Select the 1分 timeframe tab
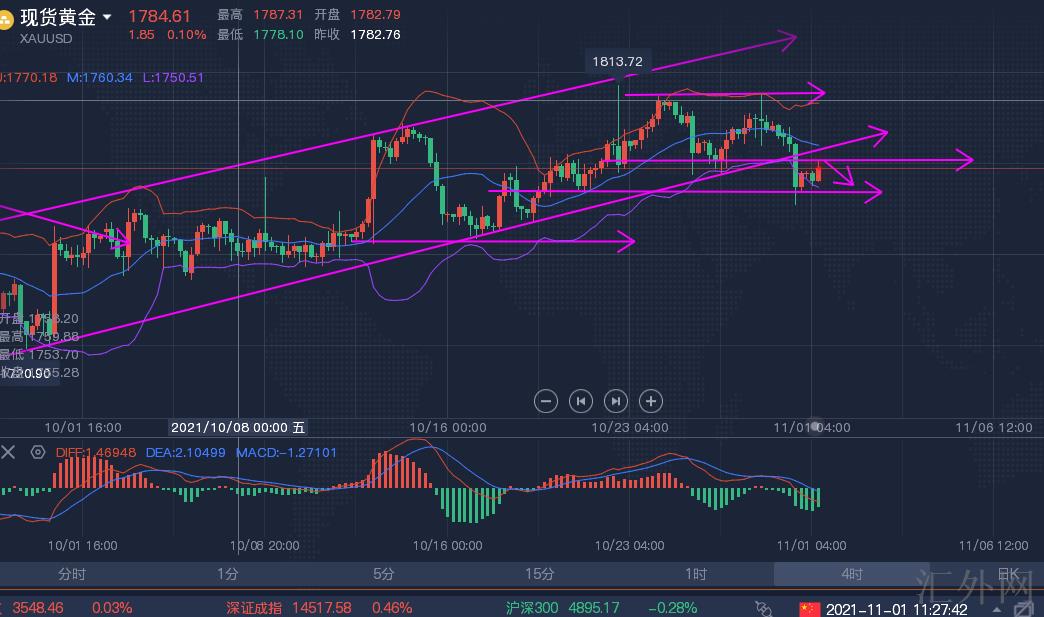This screenshot has height=617, width=1044. (x=228, y=574)
